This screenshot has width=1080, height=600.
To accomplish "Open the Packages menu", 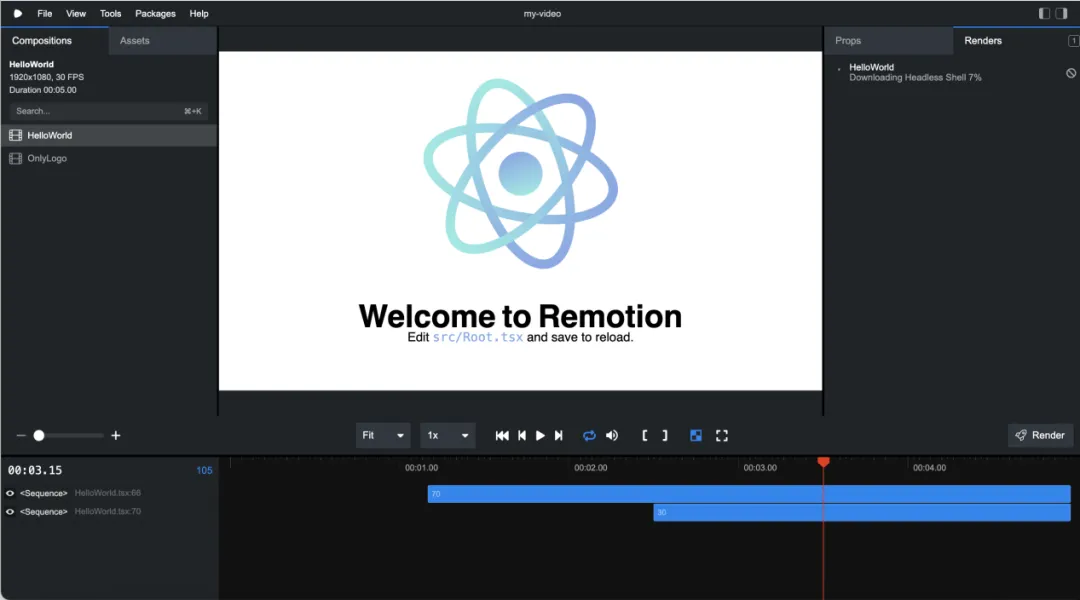I will (x=155, y=14).
